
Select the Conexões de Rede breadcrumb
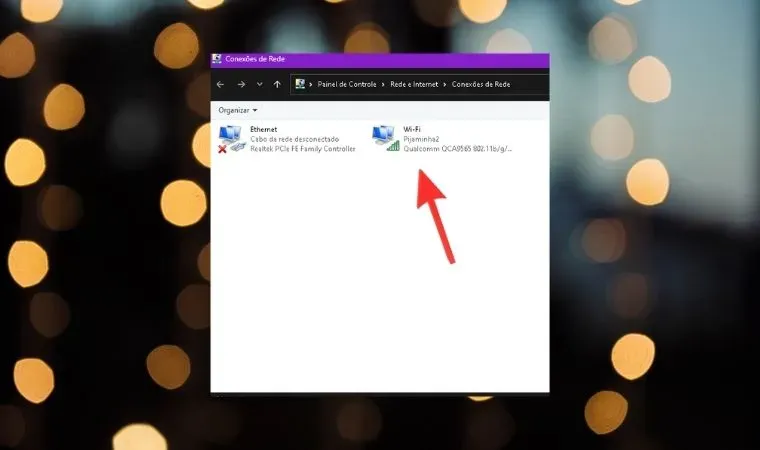[x=481, y=84]
